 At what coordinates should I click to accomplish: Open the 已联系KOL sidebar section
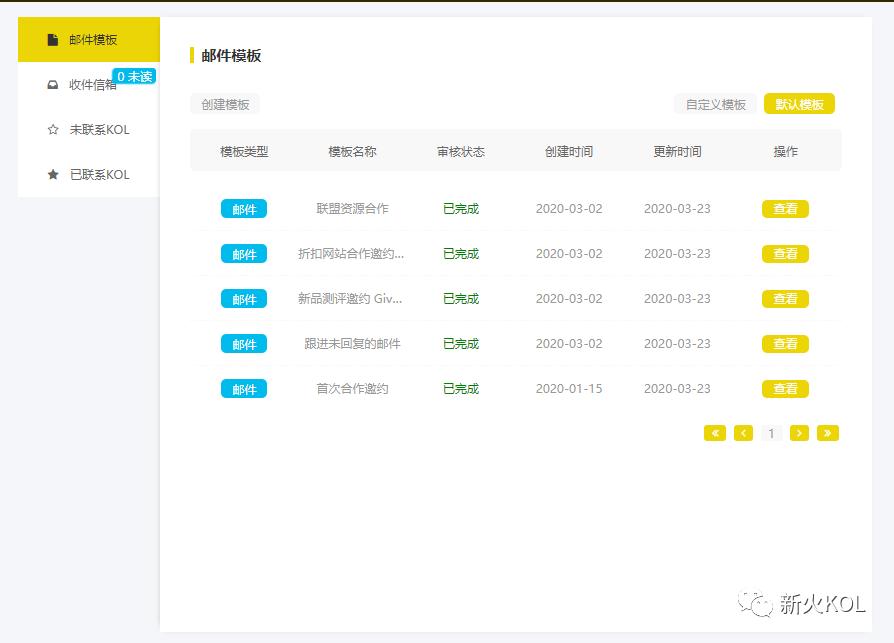click(95, 174)
